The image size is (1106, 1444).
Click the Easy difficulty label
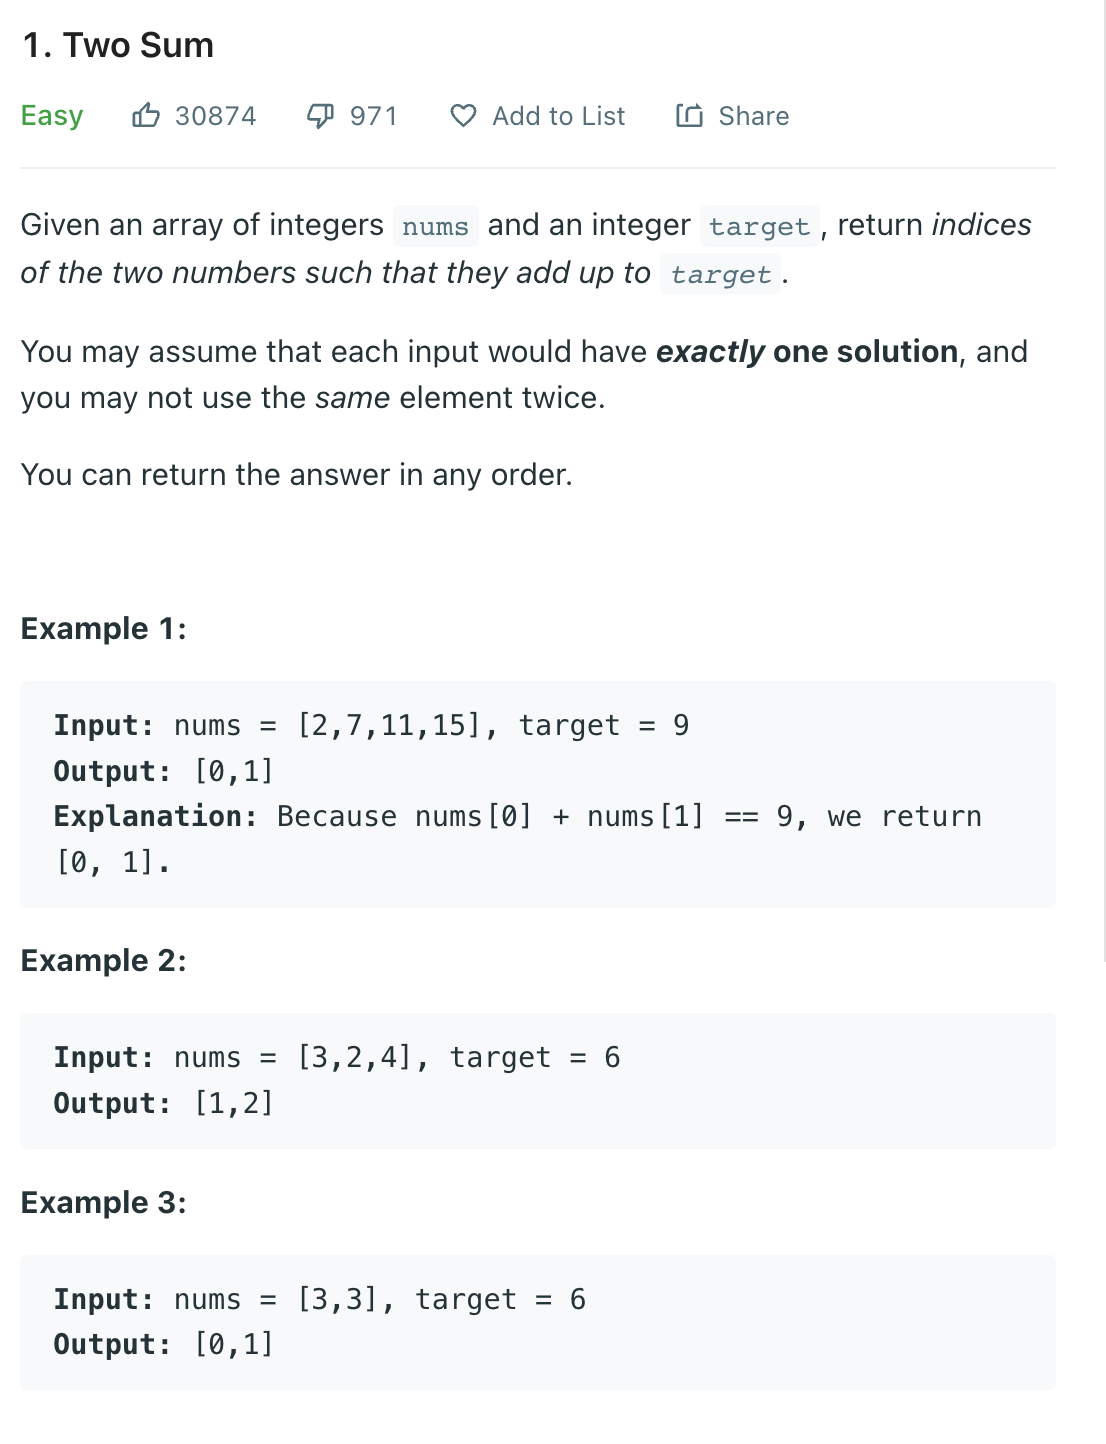52,116
